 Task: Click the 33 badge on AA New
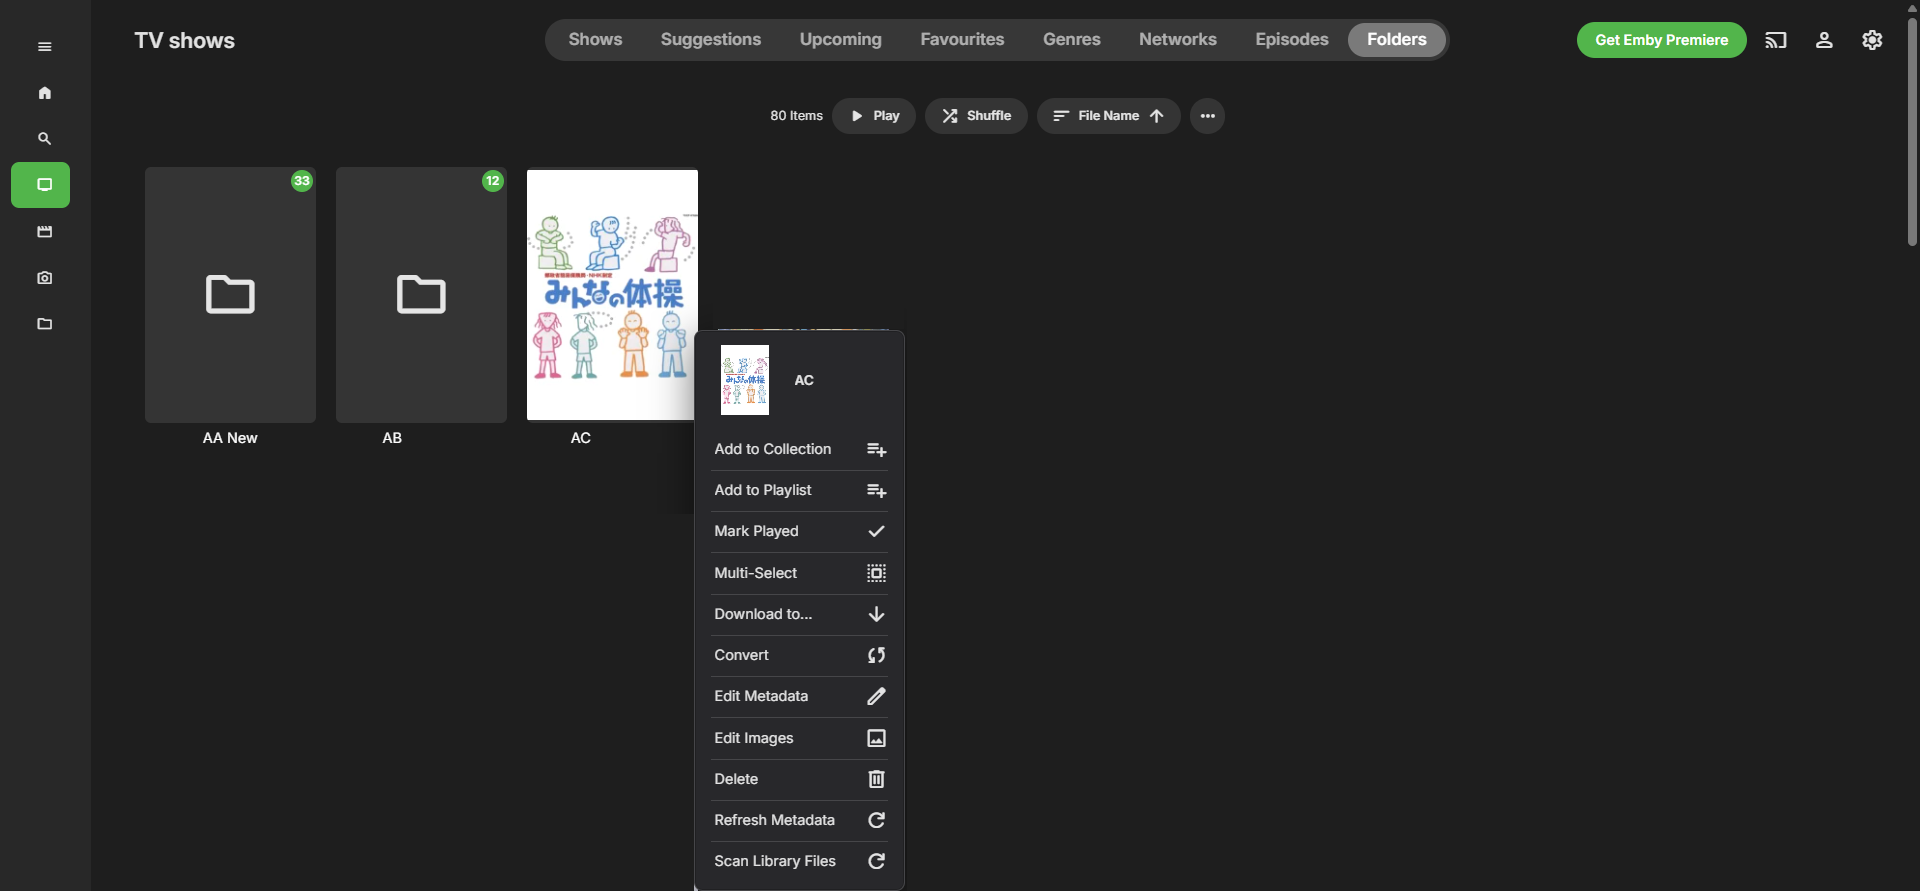(302, 181)
